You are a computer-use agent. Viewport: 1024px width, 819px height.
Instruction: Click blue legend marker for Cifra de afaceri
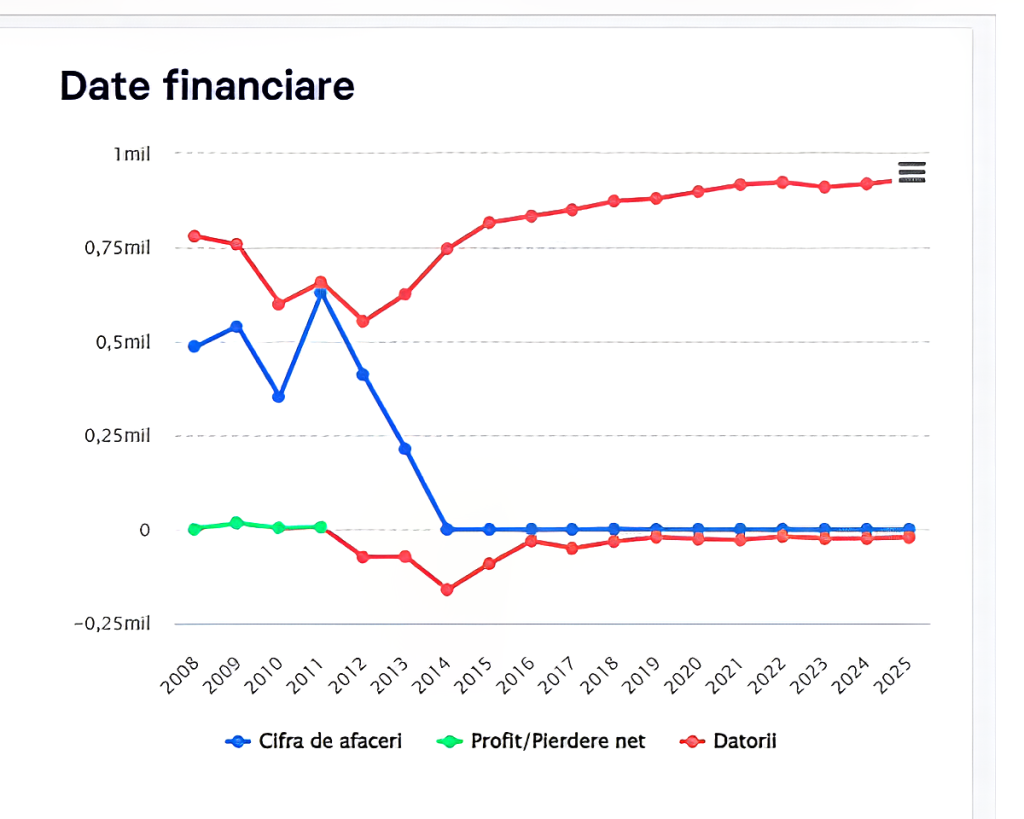point(238,742)
